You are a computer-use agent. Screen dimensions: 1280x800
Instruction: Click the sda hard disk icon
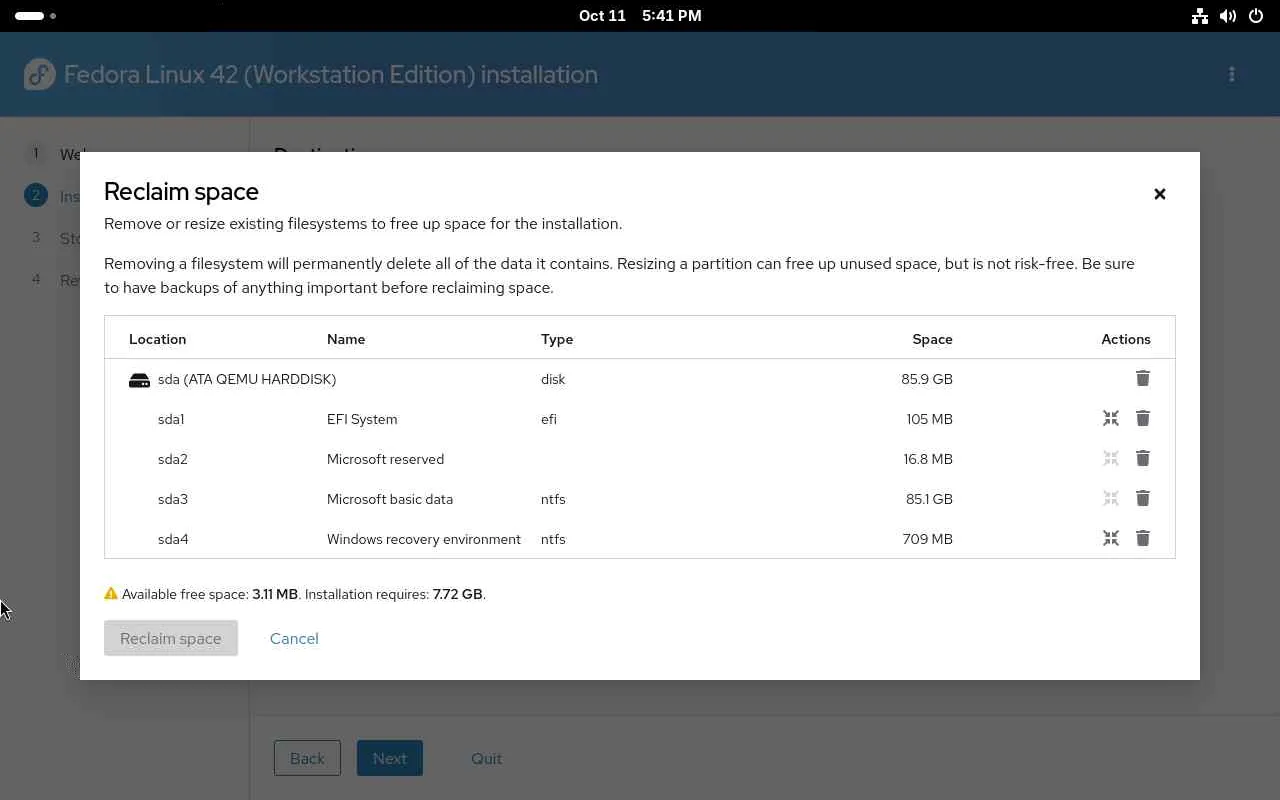pyautogui.click(x=139, y=380)
